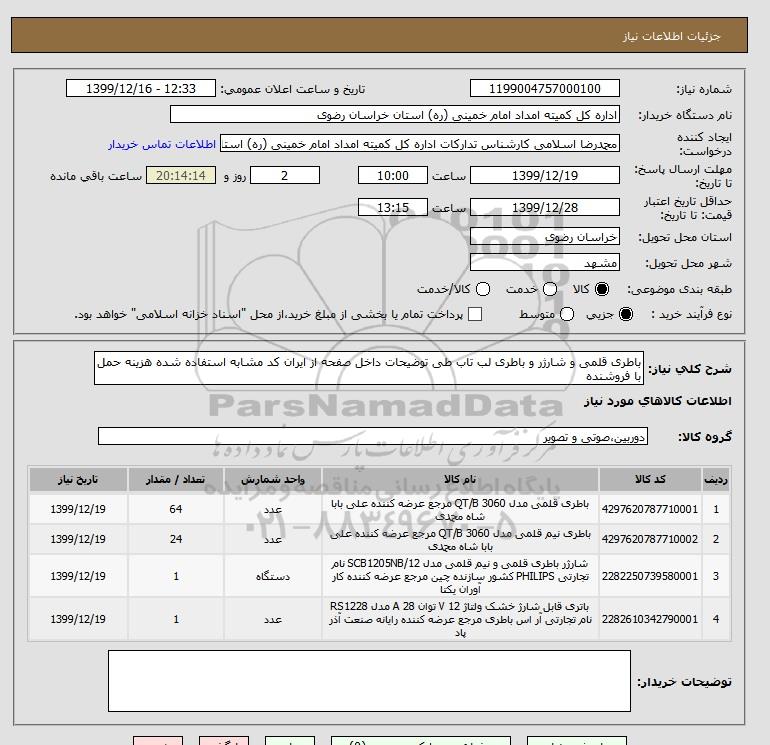This screenshot has height=745, width=770.
Task: Click the unit cell دستگاه in row 3
Action: click(x=273, y=576)
